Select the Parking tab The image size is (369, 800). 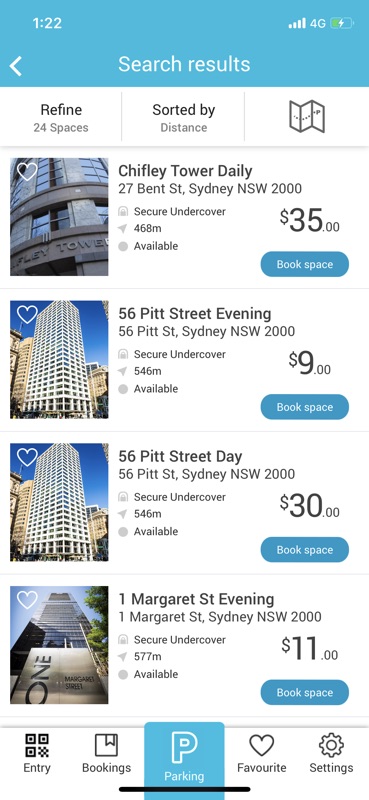coord(184,758)
